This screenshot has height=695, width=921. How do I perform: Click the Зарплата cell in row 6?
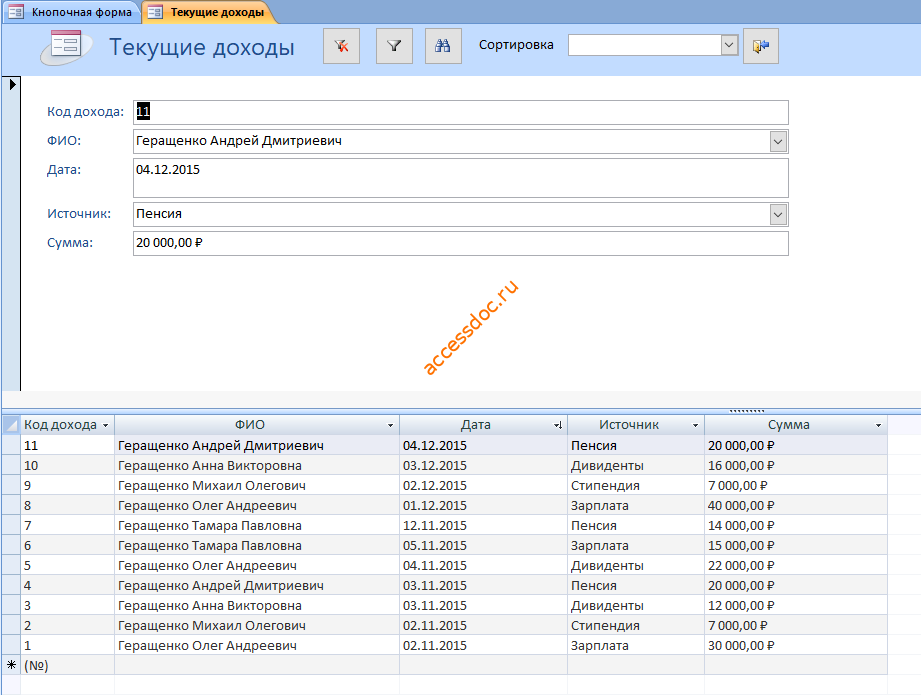pyautogui.click(x=636, y=545)
